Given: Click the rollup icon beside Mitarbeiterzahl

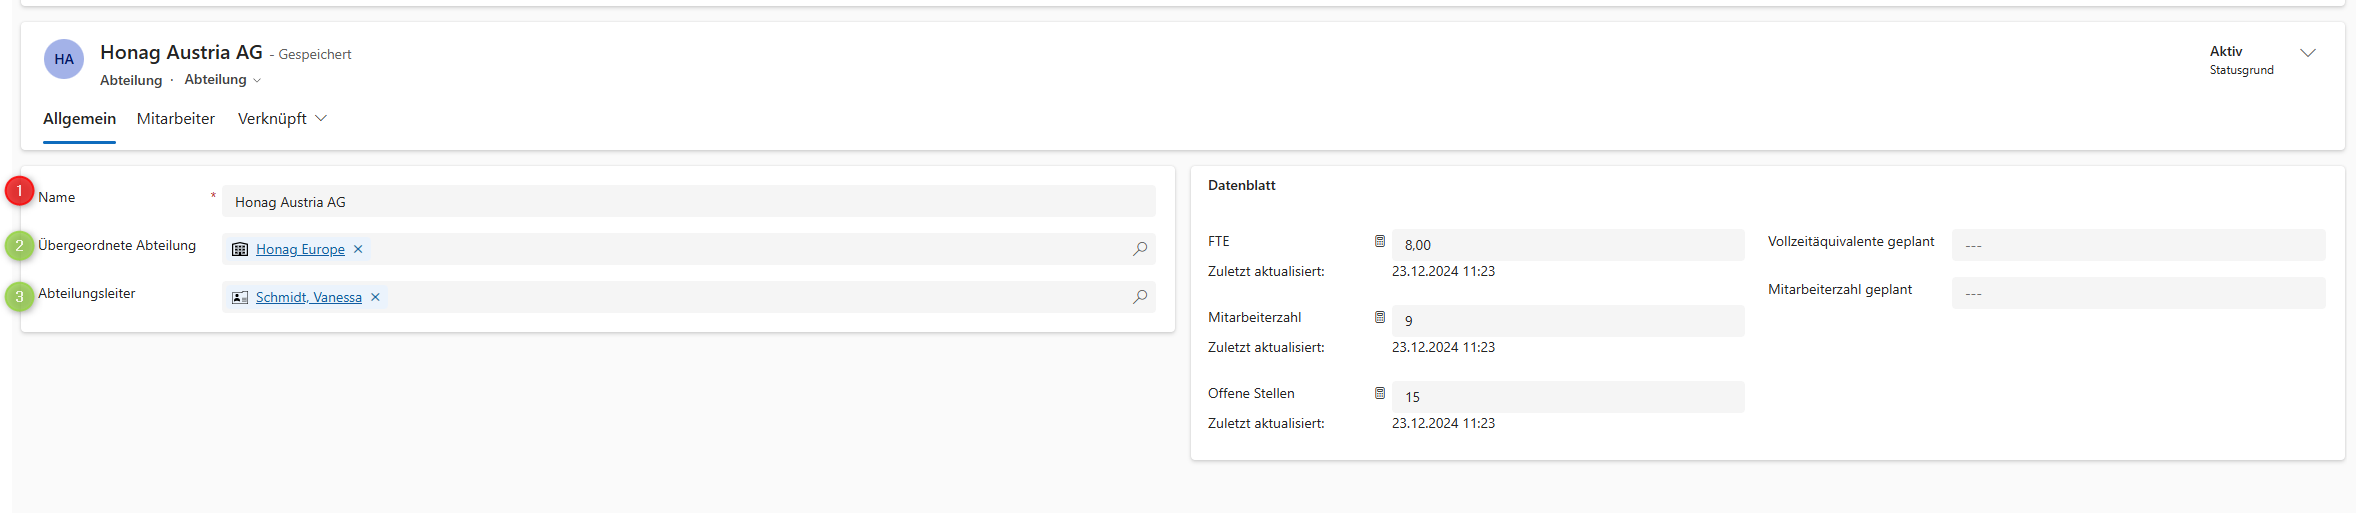Looking at the screenshot, I should pyautogui.click(x=1380, y=317).
